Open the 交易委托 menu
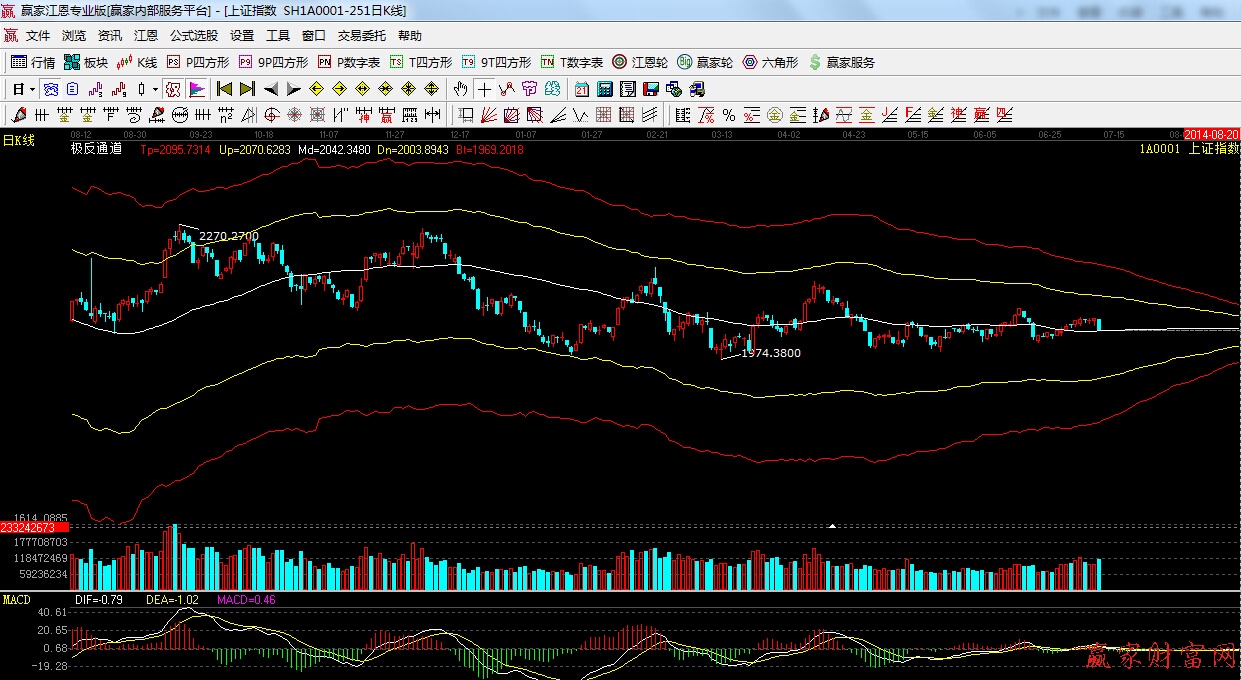The width and height of the screenshot is (1241, 680). (361, 36)
